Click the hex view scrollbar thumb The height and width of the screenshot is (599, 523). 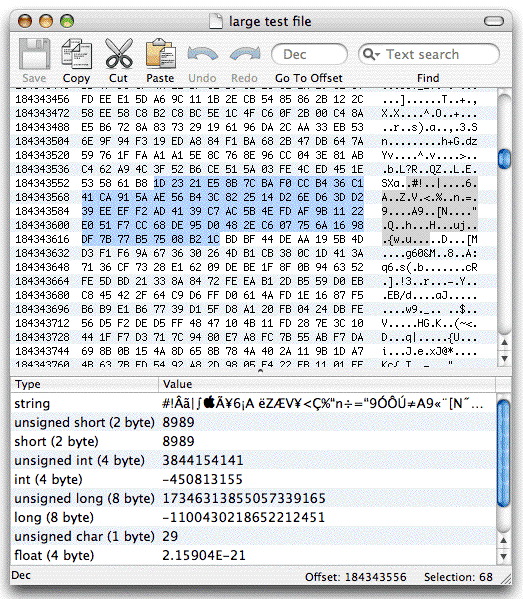(505, 158)
